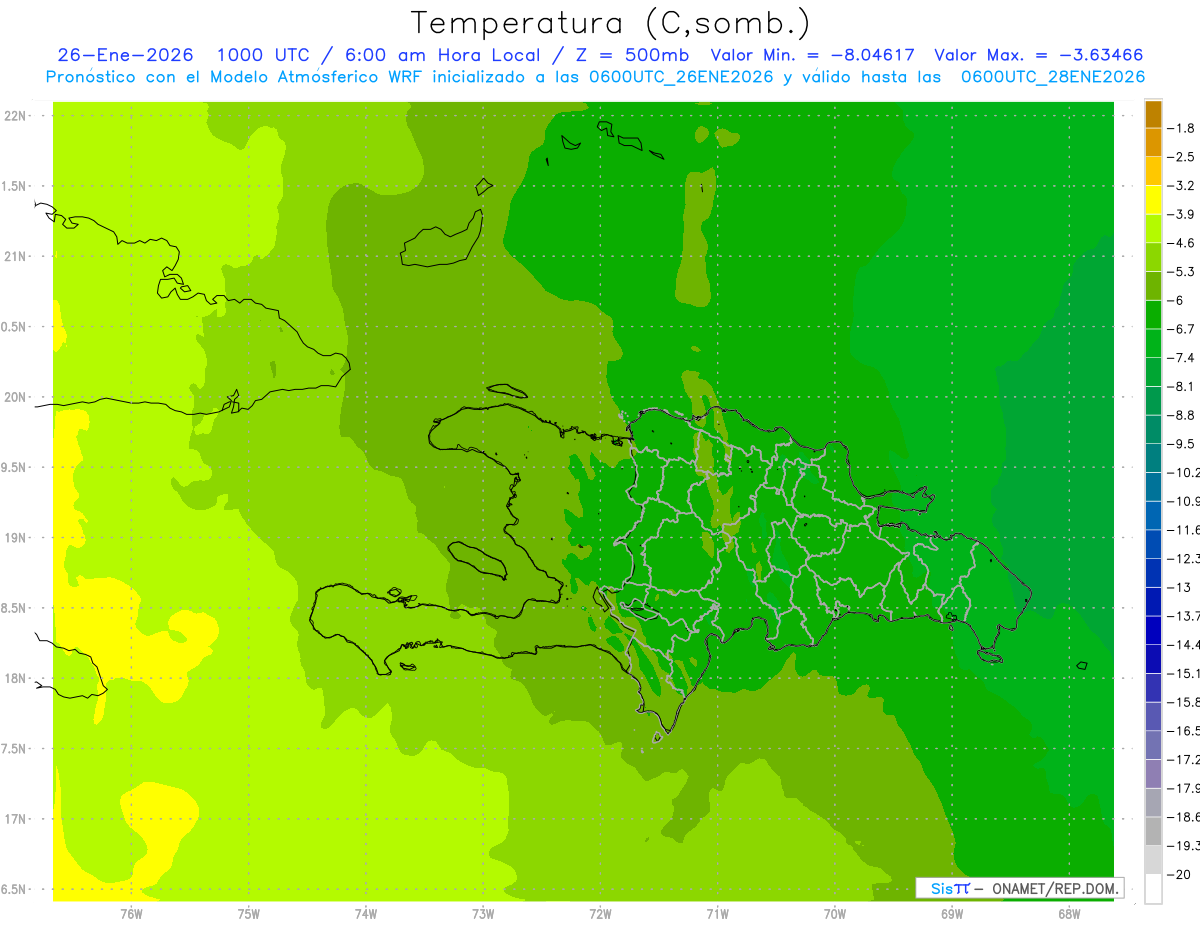Click the '-1.8' legend value

1181,128
